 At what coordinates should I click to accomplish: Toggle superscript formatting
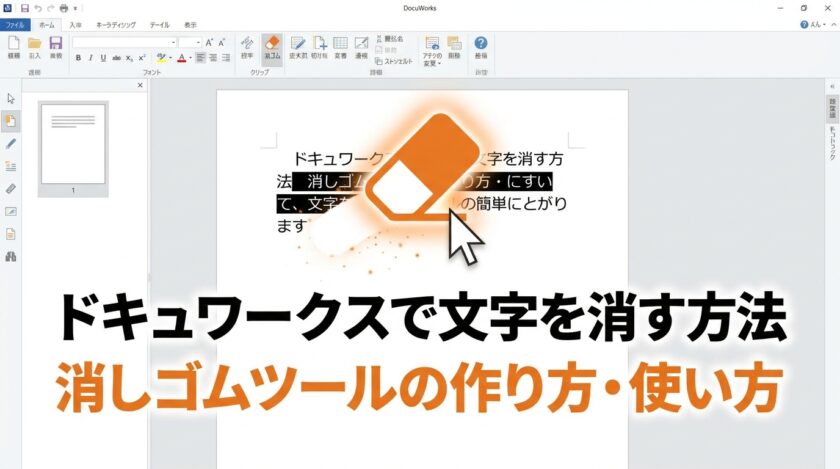tap(142, 58)
